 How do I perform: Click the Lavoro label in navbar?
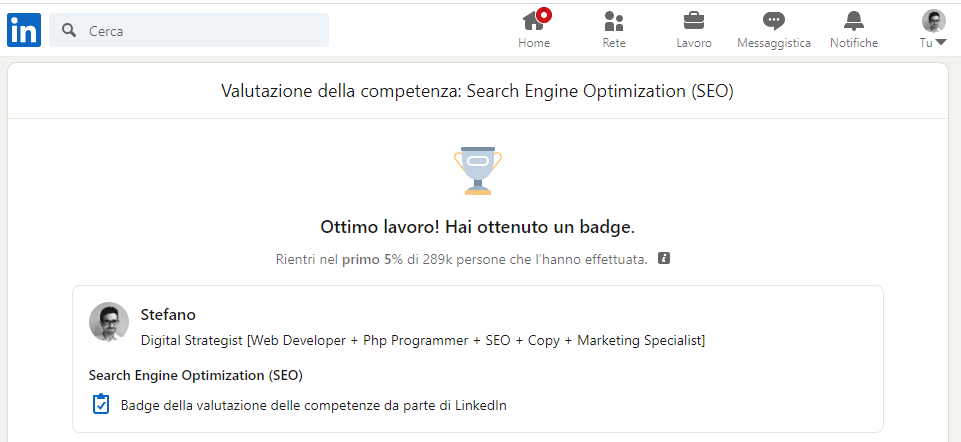coord(694,43)
